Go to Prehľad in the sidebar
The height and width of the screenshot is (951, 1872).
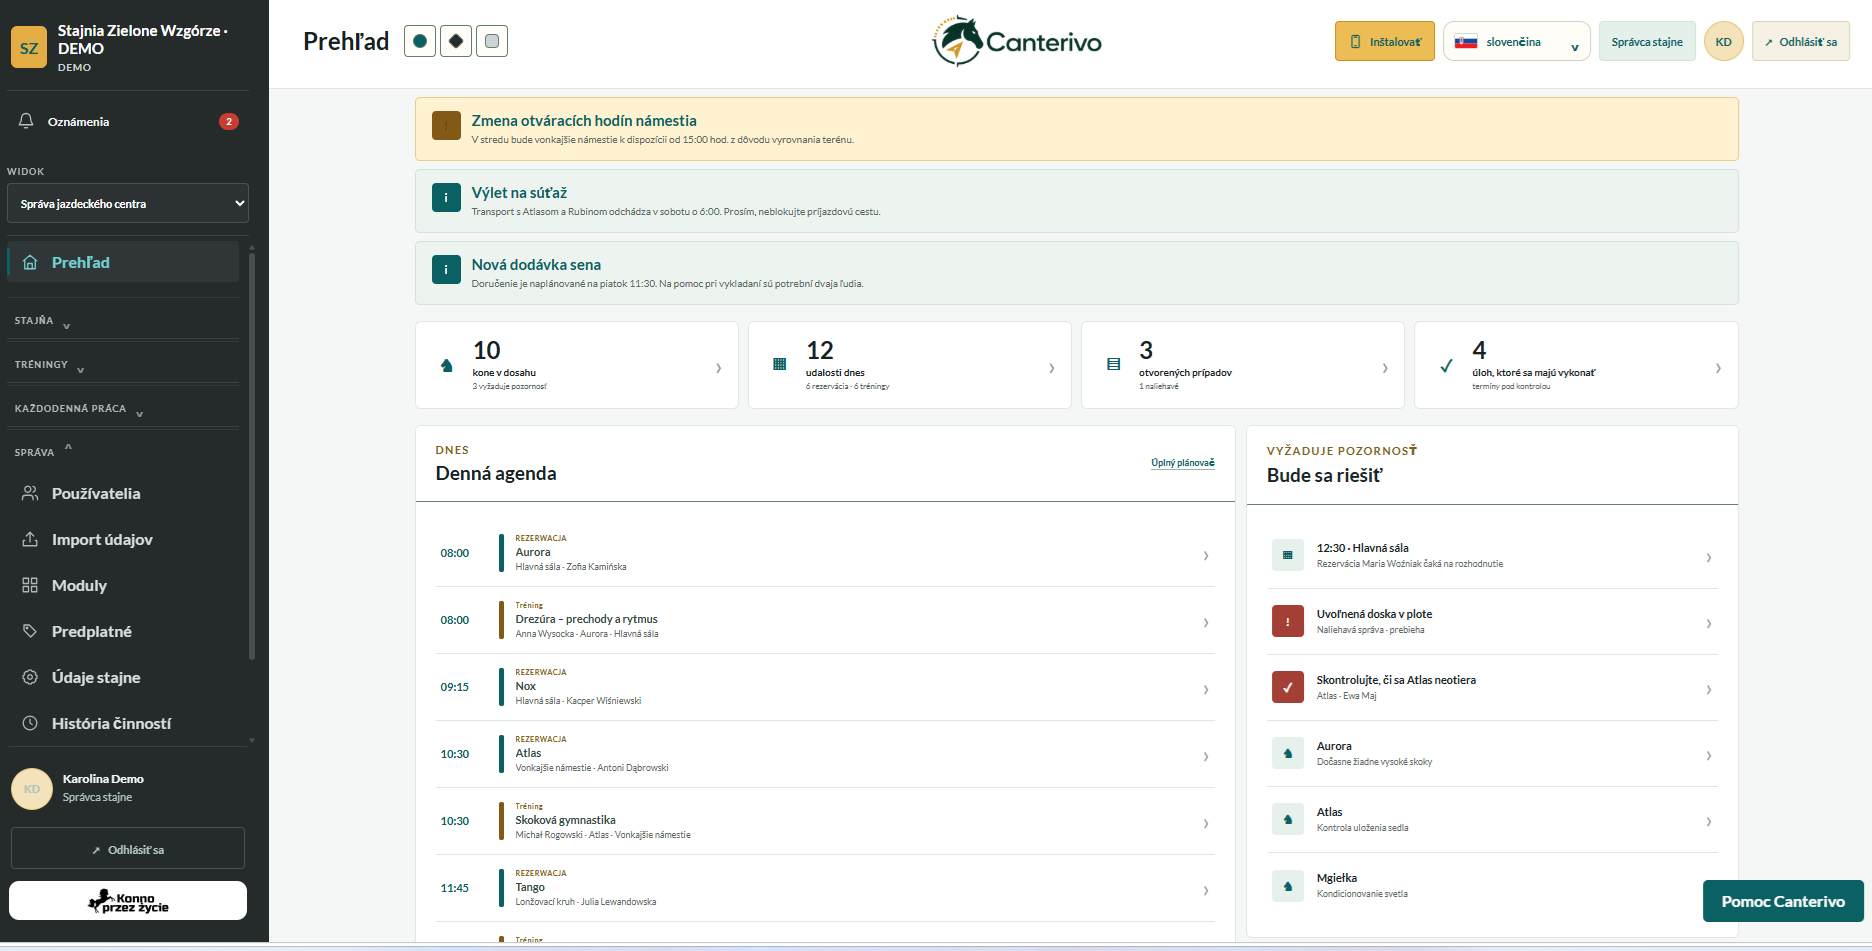tap(123, 262)
